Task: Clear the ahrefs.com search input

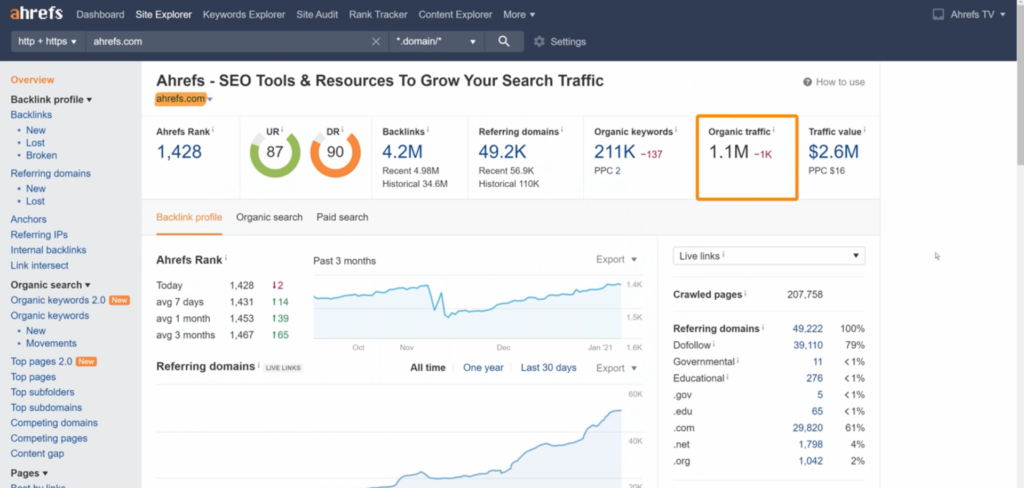Action: tap(376, 41)
